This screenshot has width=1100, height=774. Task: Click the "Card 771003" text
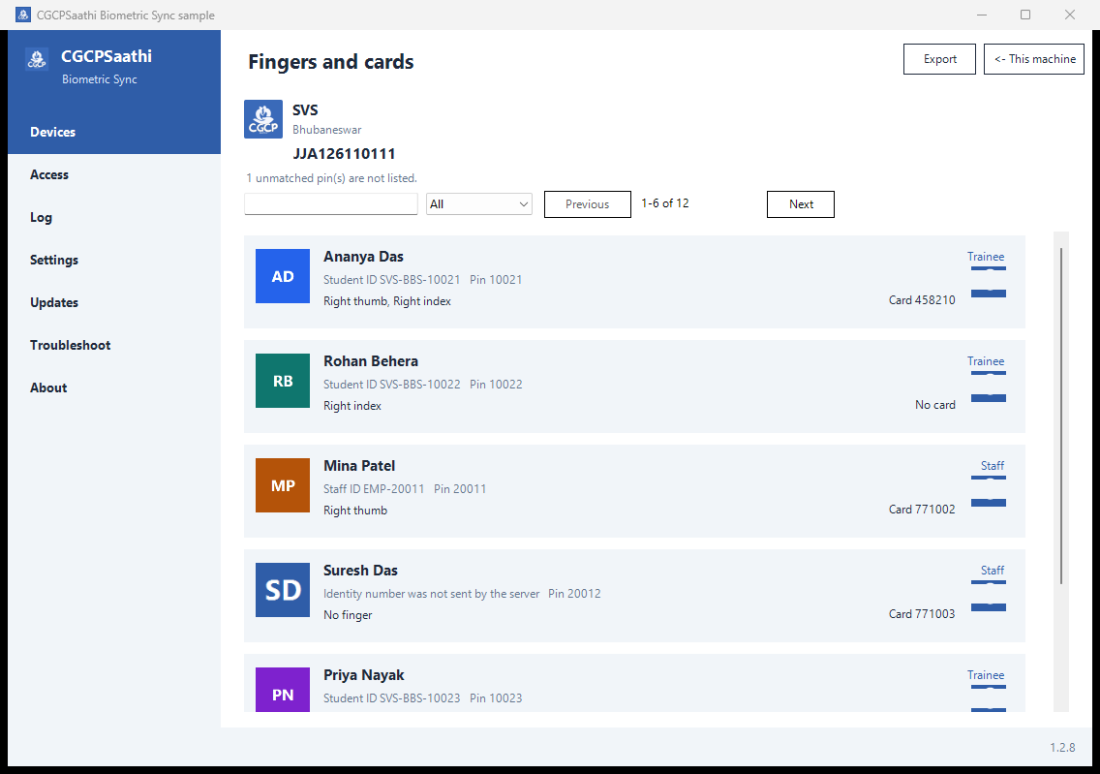click(x=922, y=614)
